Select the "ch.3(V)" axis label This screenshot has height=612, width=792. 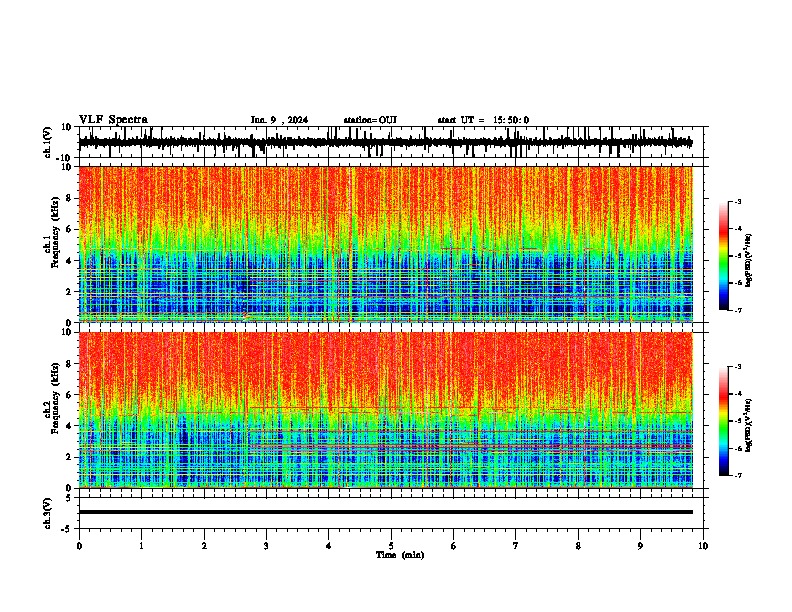click(x=48, y=513)
